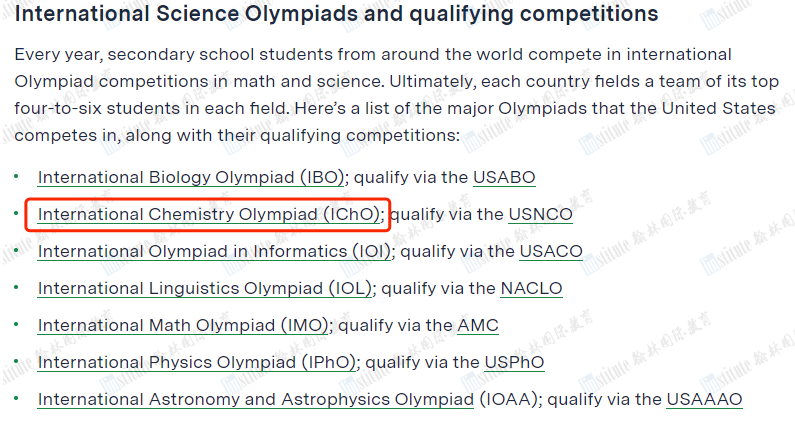Click "qualify via the" text before USNCO
Image resolution: width=795 pixels, height=432 pixels.
447,214
